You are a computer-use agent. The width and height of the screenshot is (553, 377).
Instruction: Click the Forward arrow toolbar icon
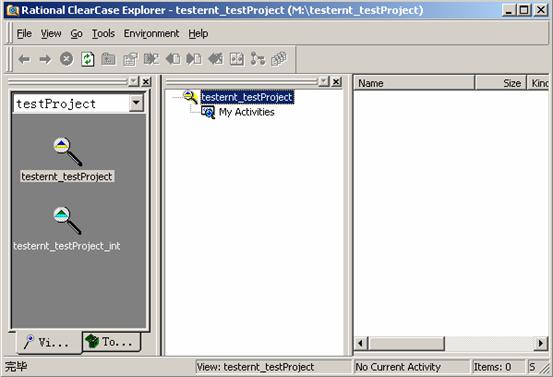[45, 59]
